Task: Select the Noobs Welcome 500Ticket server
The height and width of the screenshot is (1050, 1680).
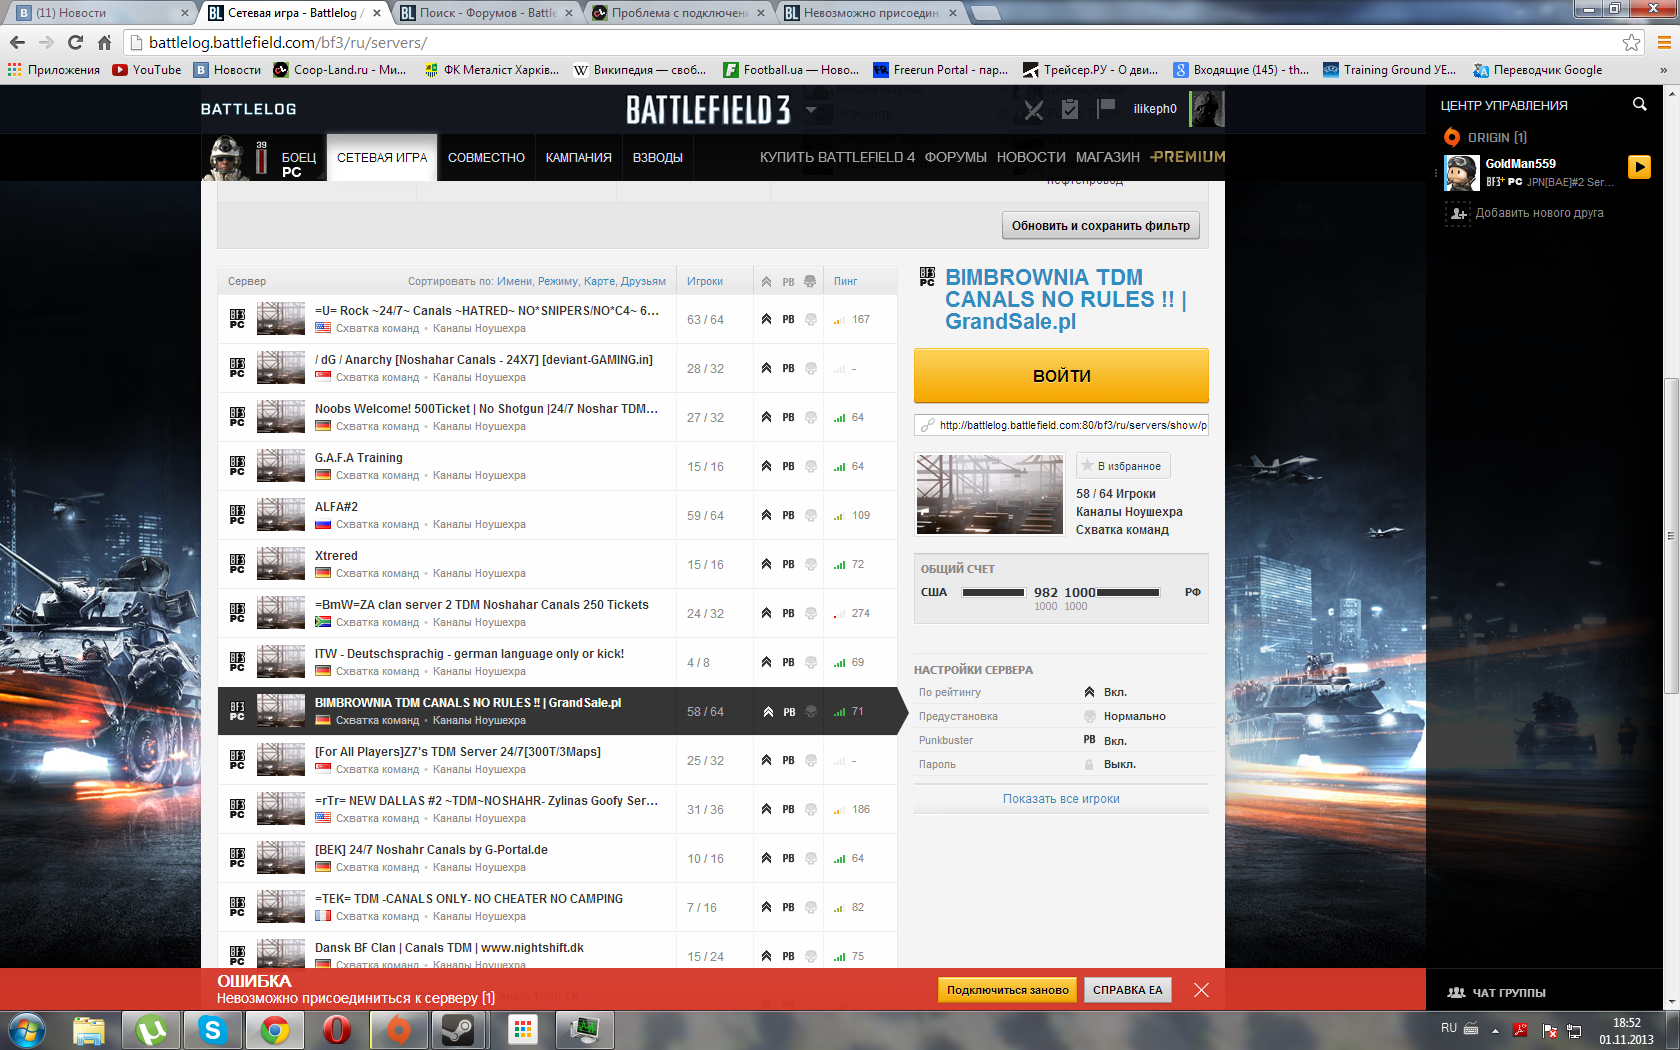Action: coord(557,417)
